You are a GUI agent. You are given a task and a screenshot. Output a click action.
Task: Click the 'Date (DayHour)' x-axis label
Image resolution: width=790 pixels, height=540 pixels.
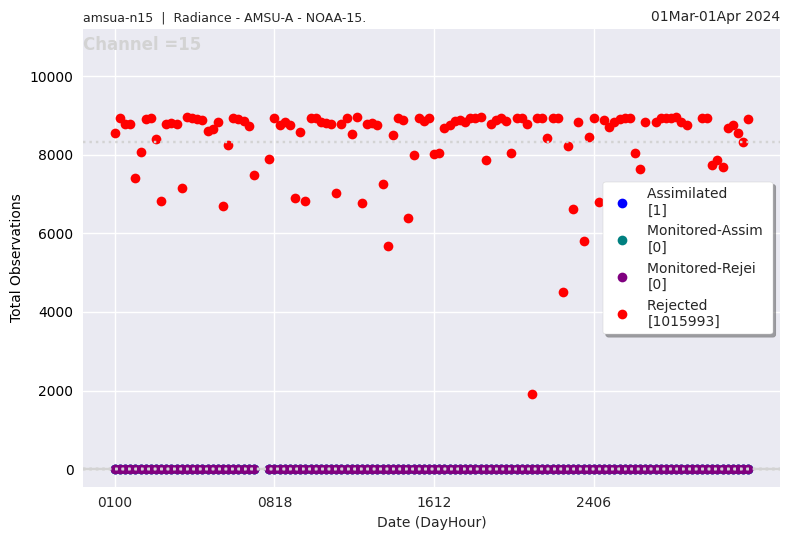(431, 522)
